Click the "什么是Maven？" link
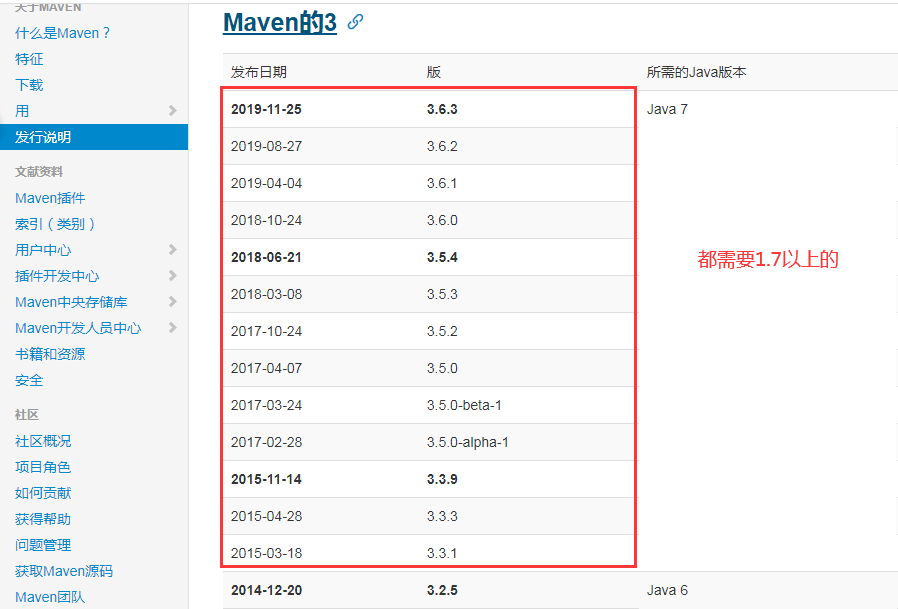Image resolution: width=898 pixels, height=609 pixels. coord(62,33)
